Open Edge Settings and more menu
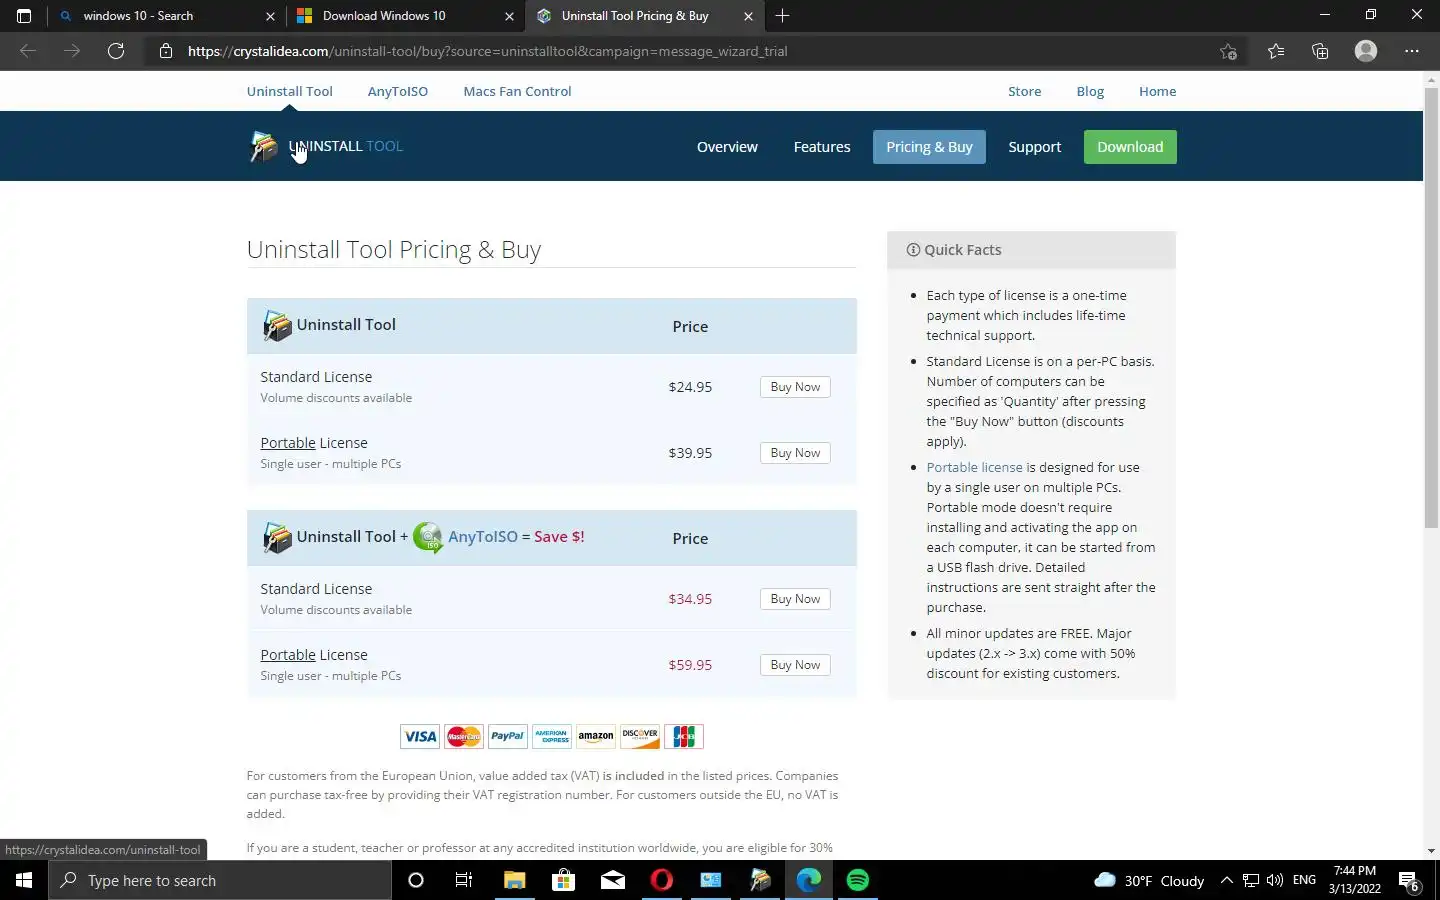This screenshot has height=900, width=1440. (x=1412, y=51)
